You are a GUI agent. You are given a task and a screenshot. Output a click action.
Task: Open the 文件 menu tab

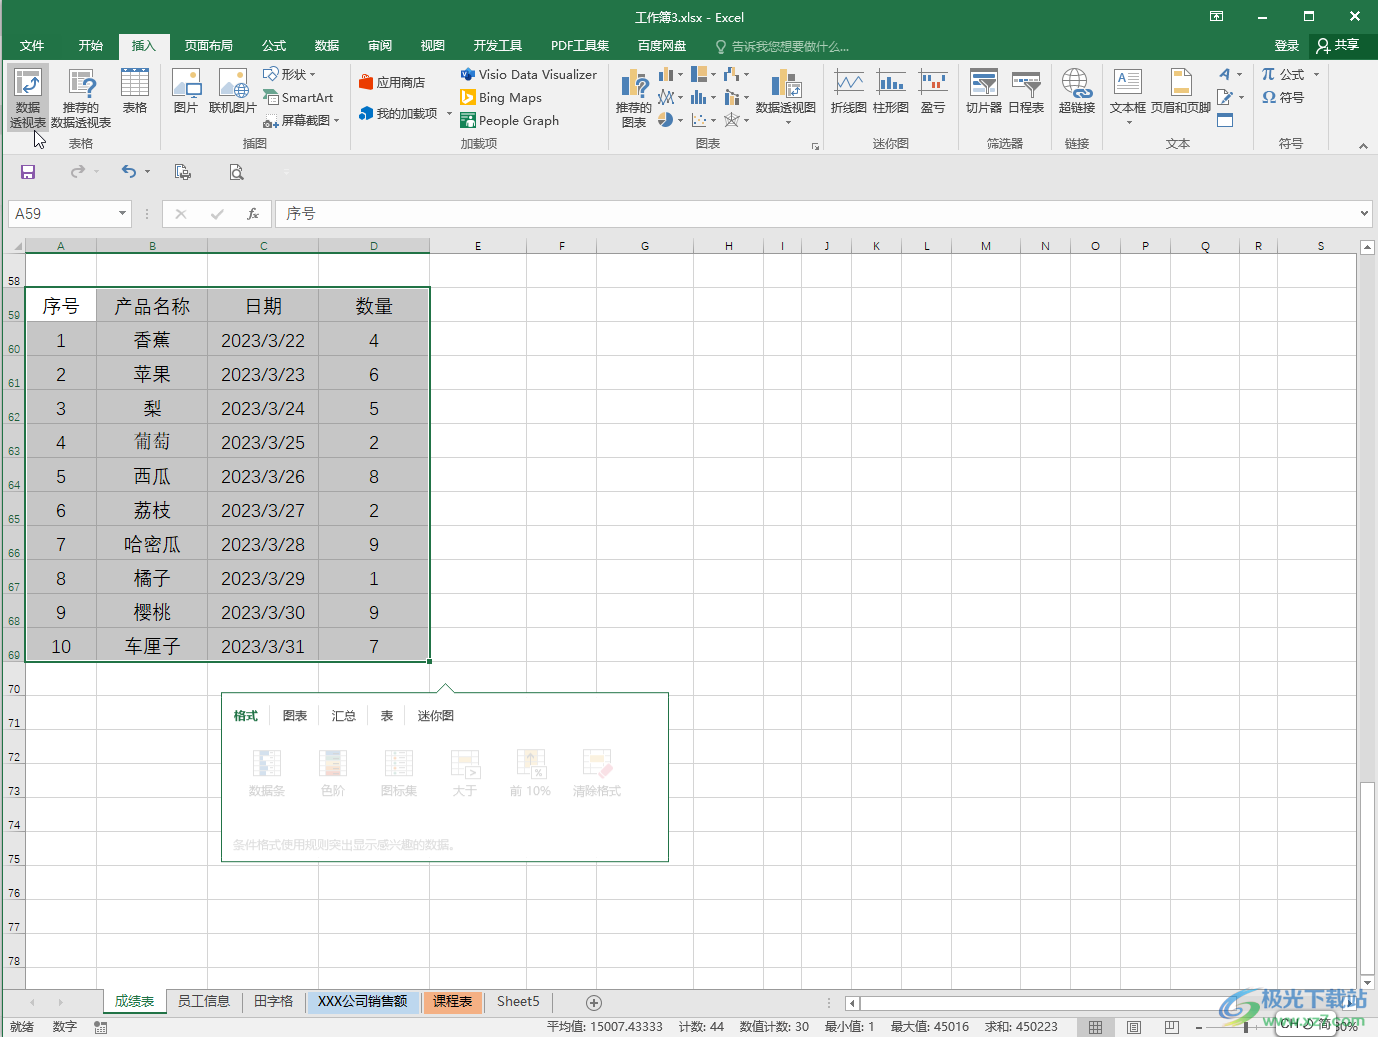point(32,46)
